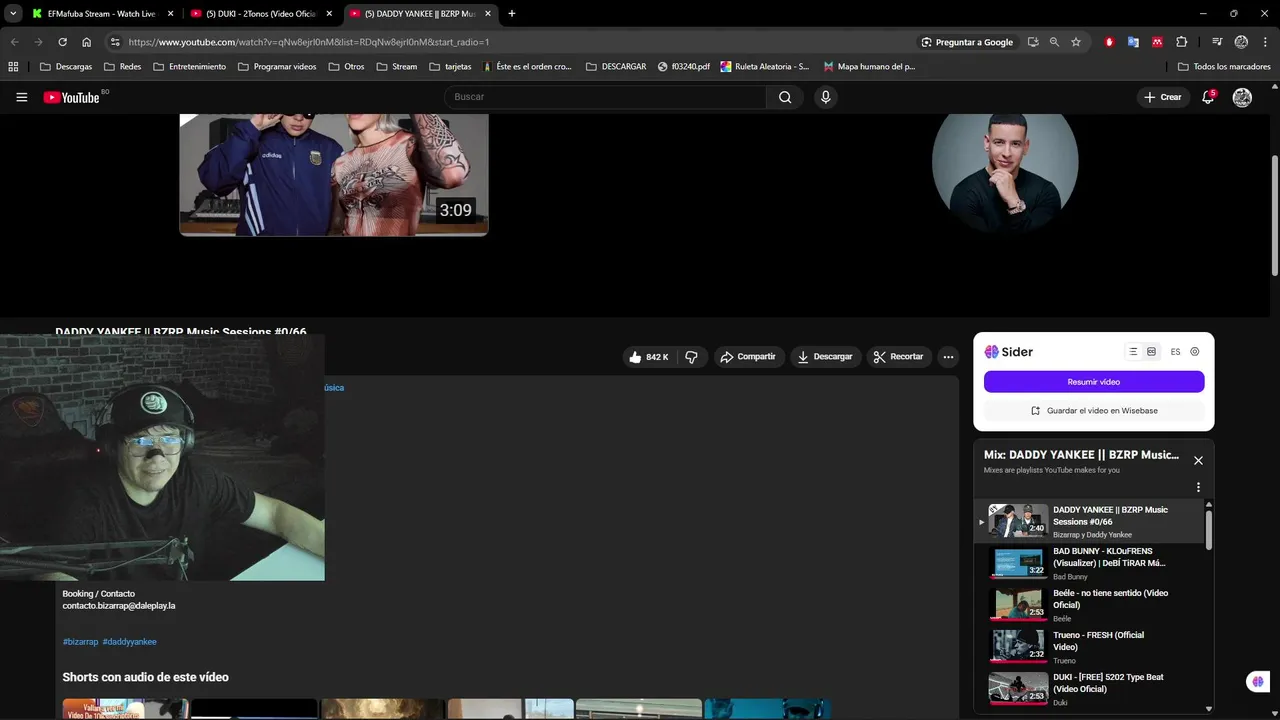Open red hand ad-blocker extension
Image resolution: width=1280 pixels, height=720 pixels.
coord(1109,42)
